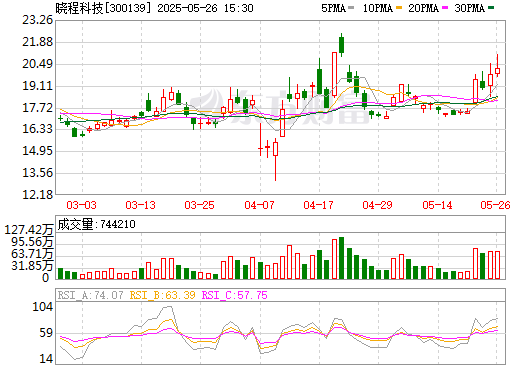Screen dimensions: 520x365
Task: Click the stock title 晓程科技[300139]
Action: pos(104,8)
